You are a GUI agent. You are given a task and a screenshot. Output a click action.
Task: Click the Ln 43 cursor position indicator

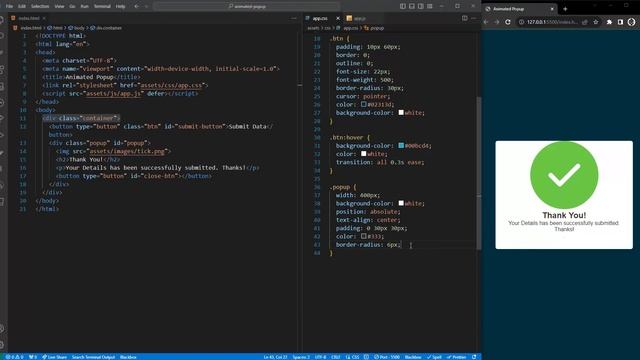276,357
